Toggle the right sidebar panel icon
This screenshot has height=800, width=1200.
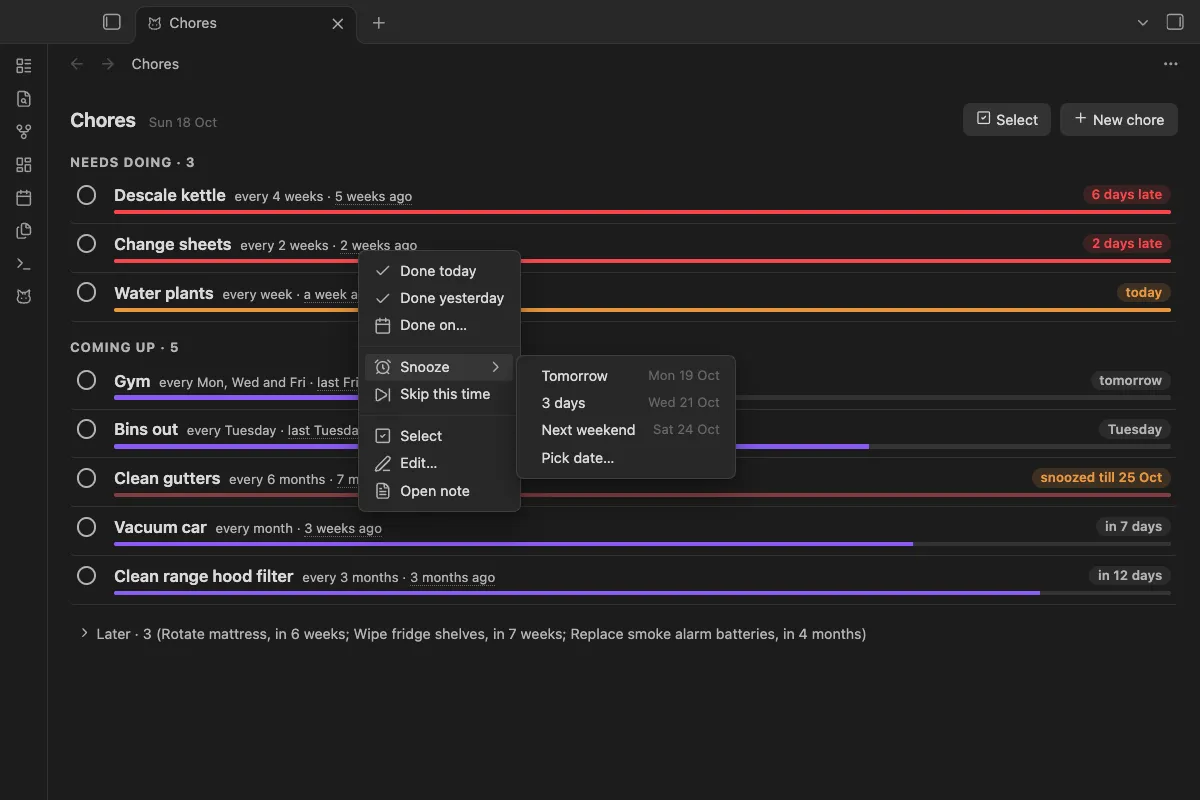pyautogui.click(x=1175, y=22)
